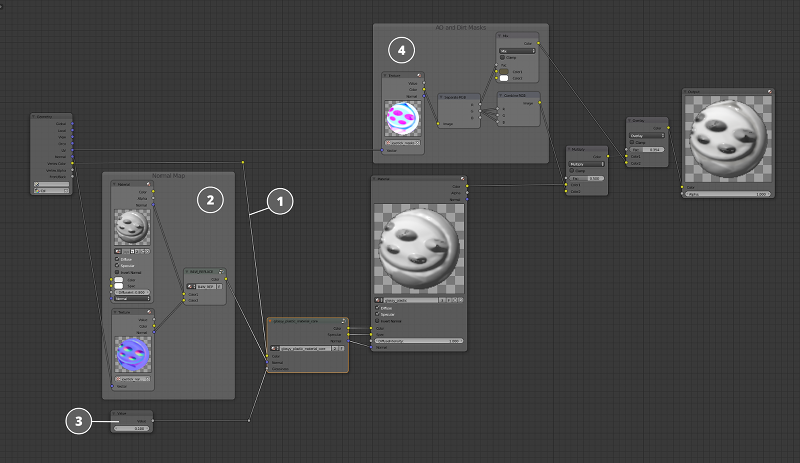This screenshot has width=800, height=463.
Task: Open the Mix node blend type dropdown
Action: 516,49
